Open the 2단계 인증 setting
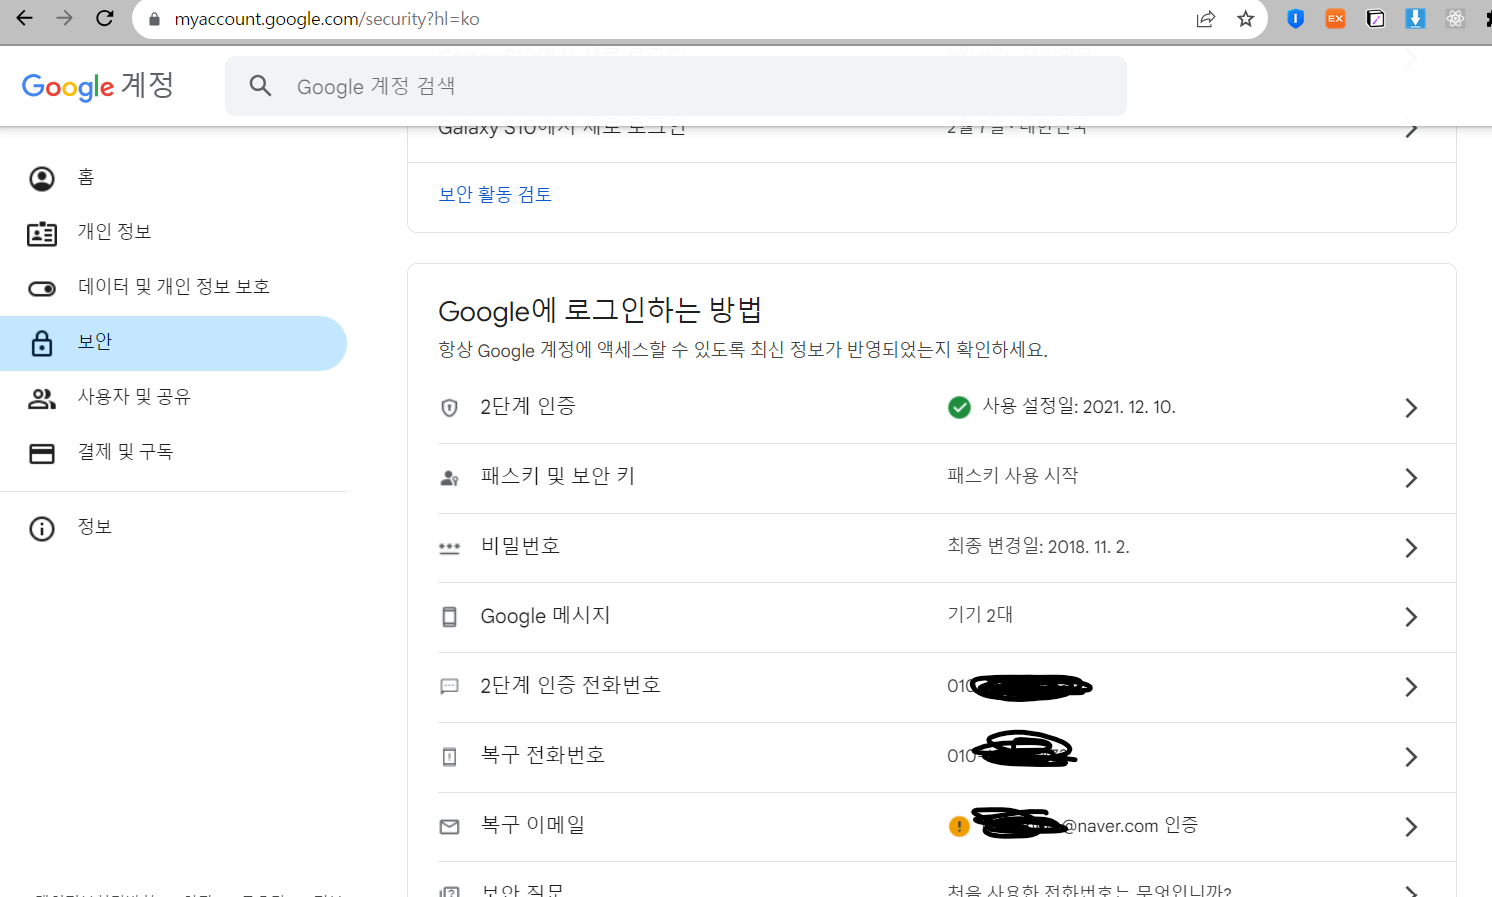Image resolution: width=1492 pixels, height=897 pixels. point(946,408)
